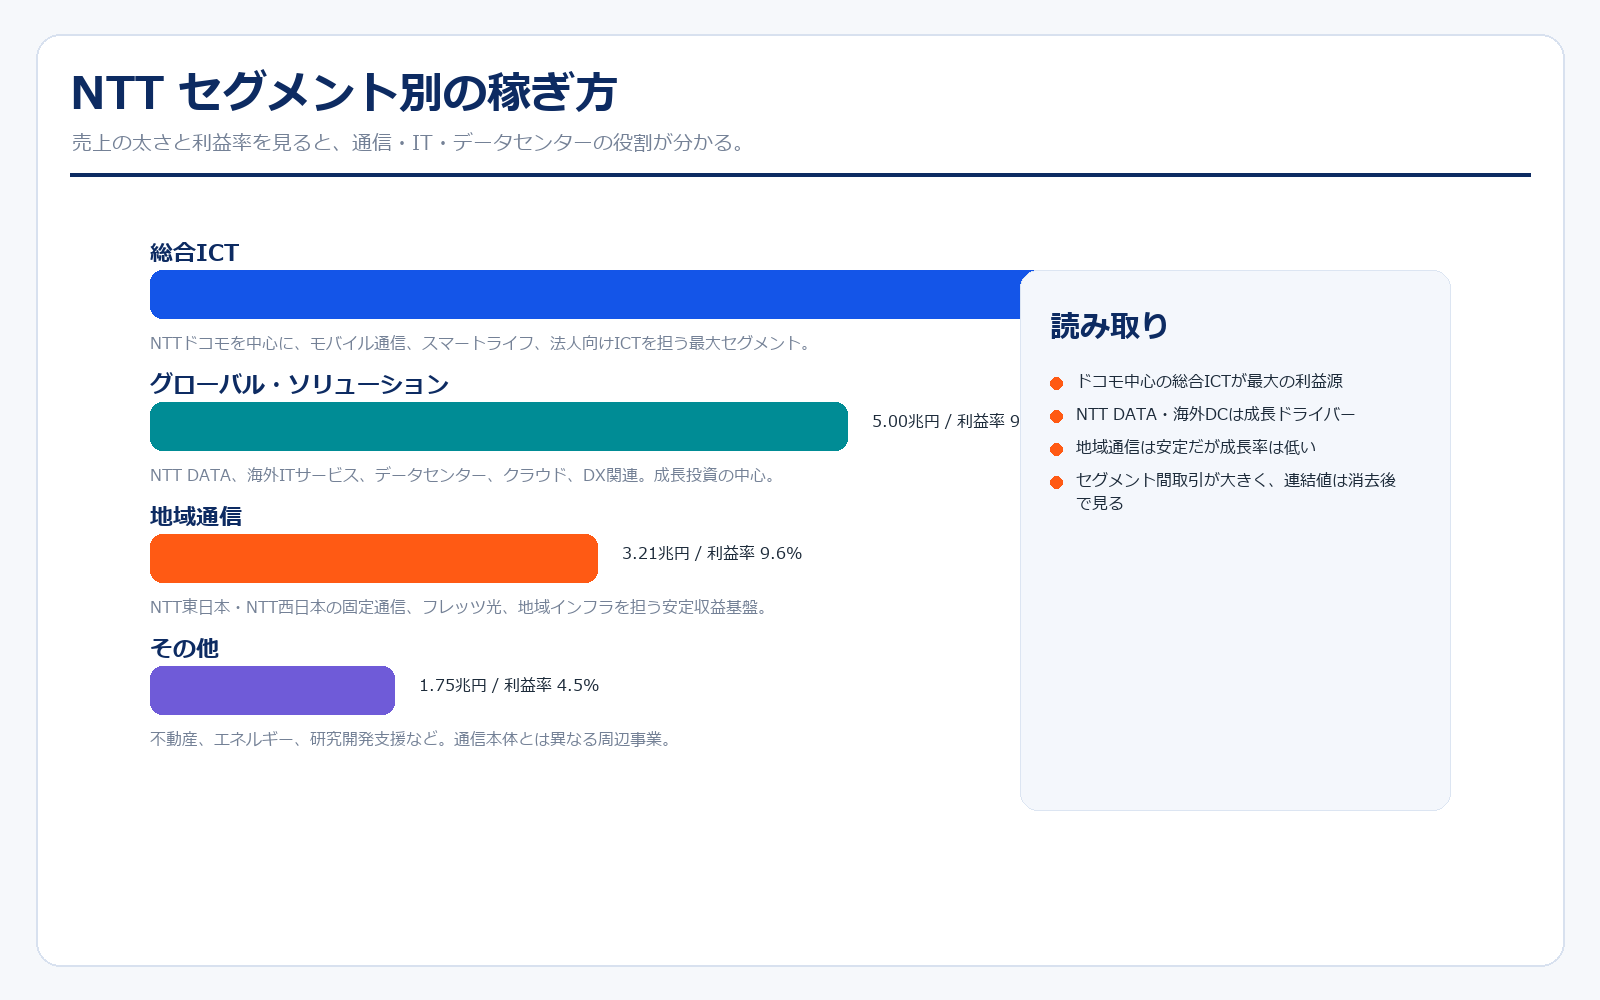The height and width of the screenshot is (1000, 1600).
Task: Click the teal グローバル・ソリューション bar
Action: click(x=499, y=426)
